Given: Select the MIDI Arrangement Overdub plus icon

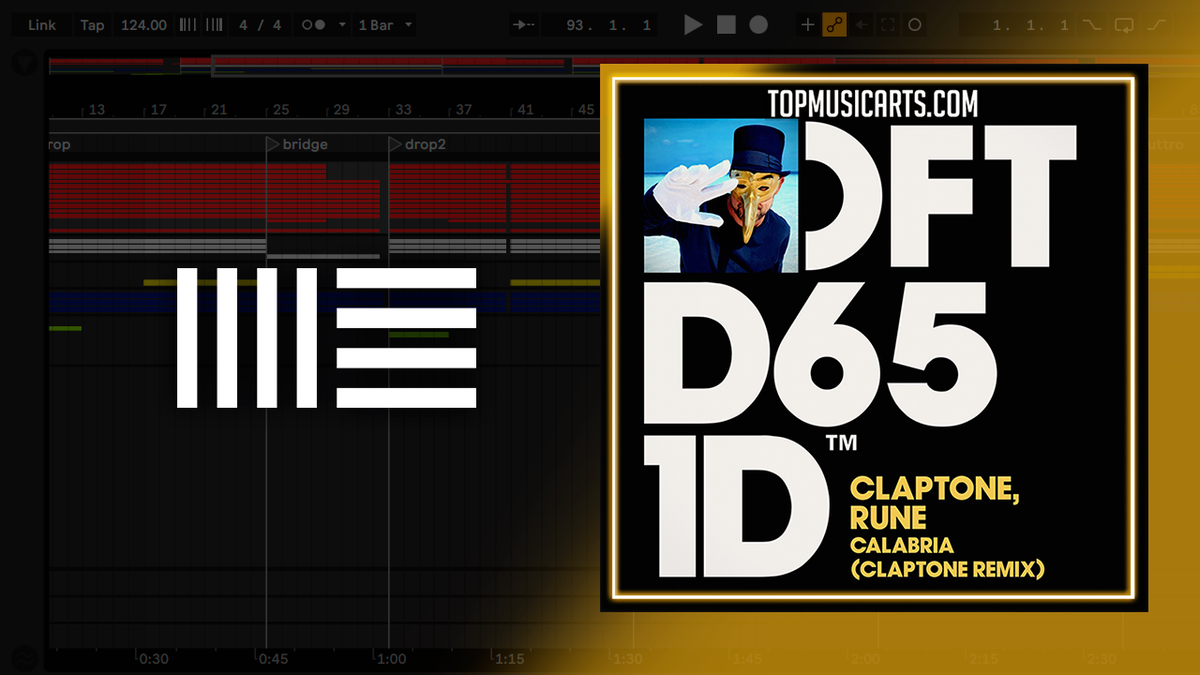Looking at the screenshot, I should (808, 24).
